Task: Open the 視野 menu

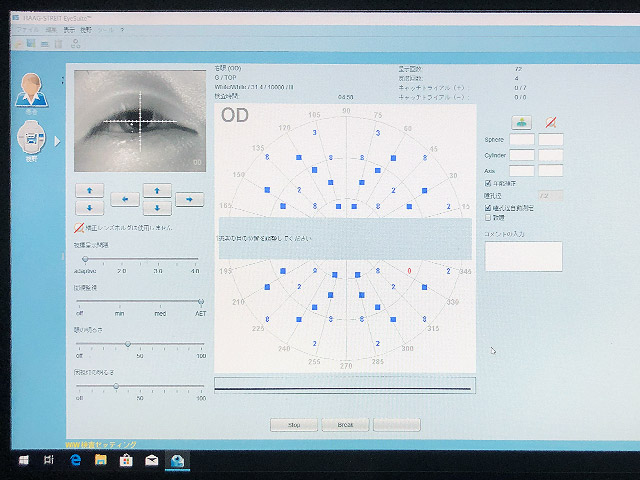Action: point(86,30)
